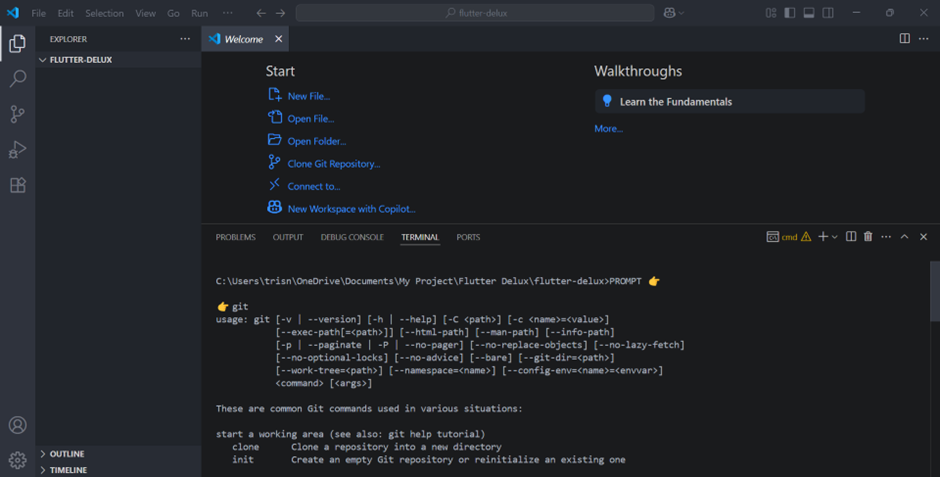Switch to the PROBLEMS panel tab
Viewport: 940px width, 477px height.
(x=236, y=237)
